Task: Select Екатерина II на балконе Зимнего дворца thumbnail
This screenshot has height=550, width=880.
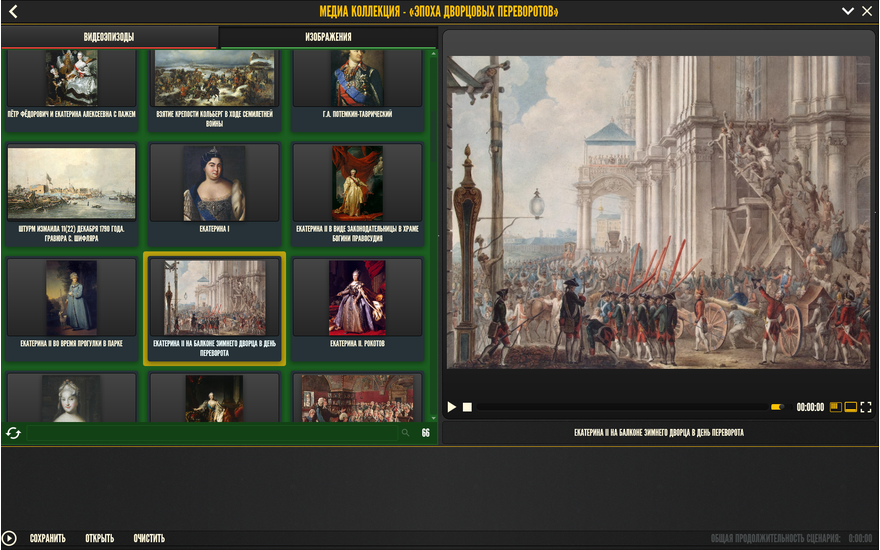Action: pyautogui.click(x=214, y=309)
